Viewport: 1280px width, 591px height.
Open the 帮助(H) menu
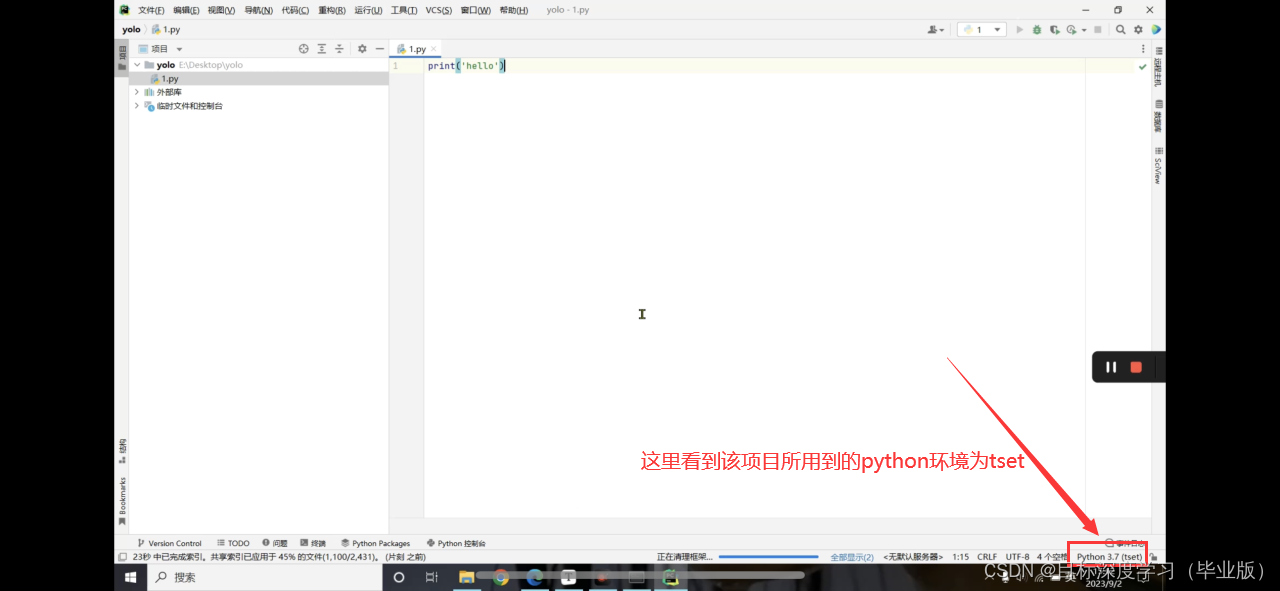[x=513, y=10]
